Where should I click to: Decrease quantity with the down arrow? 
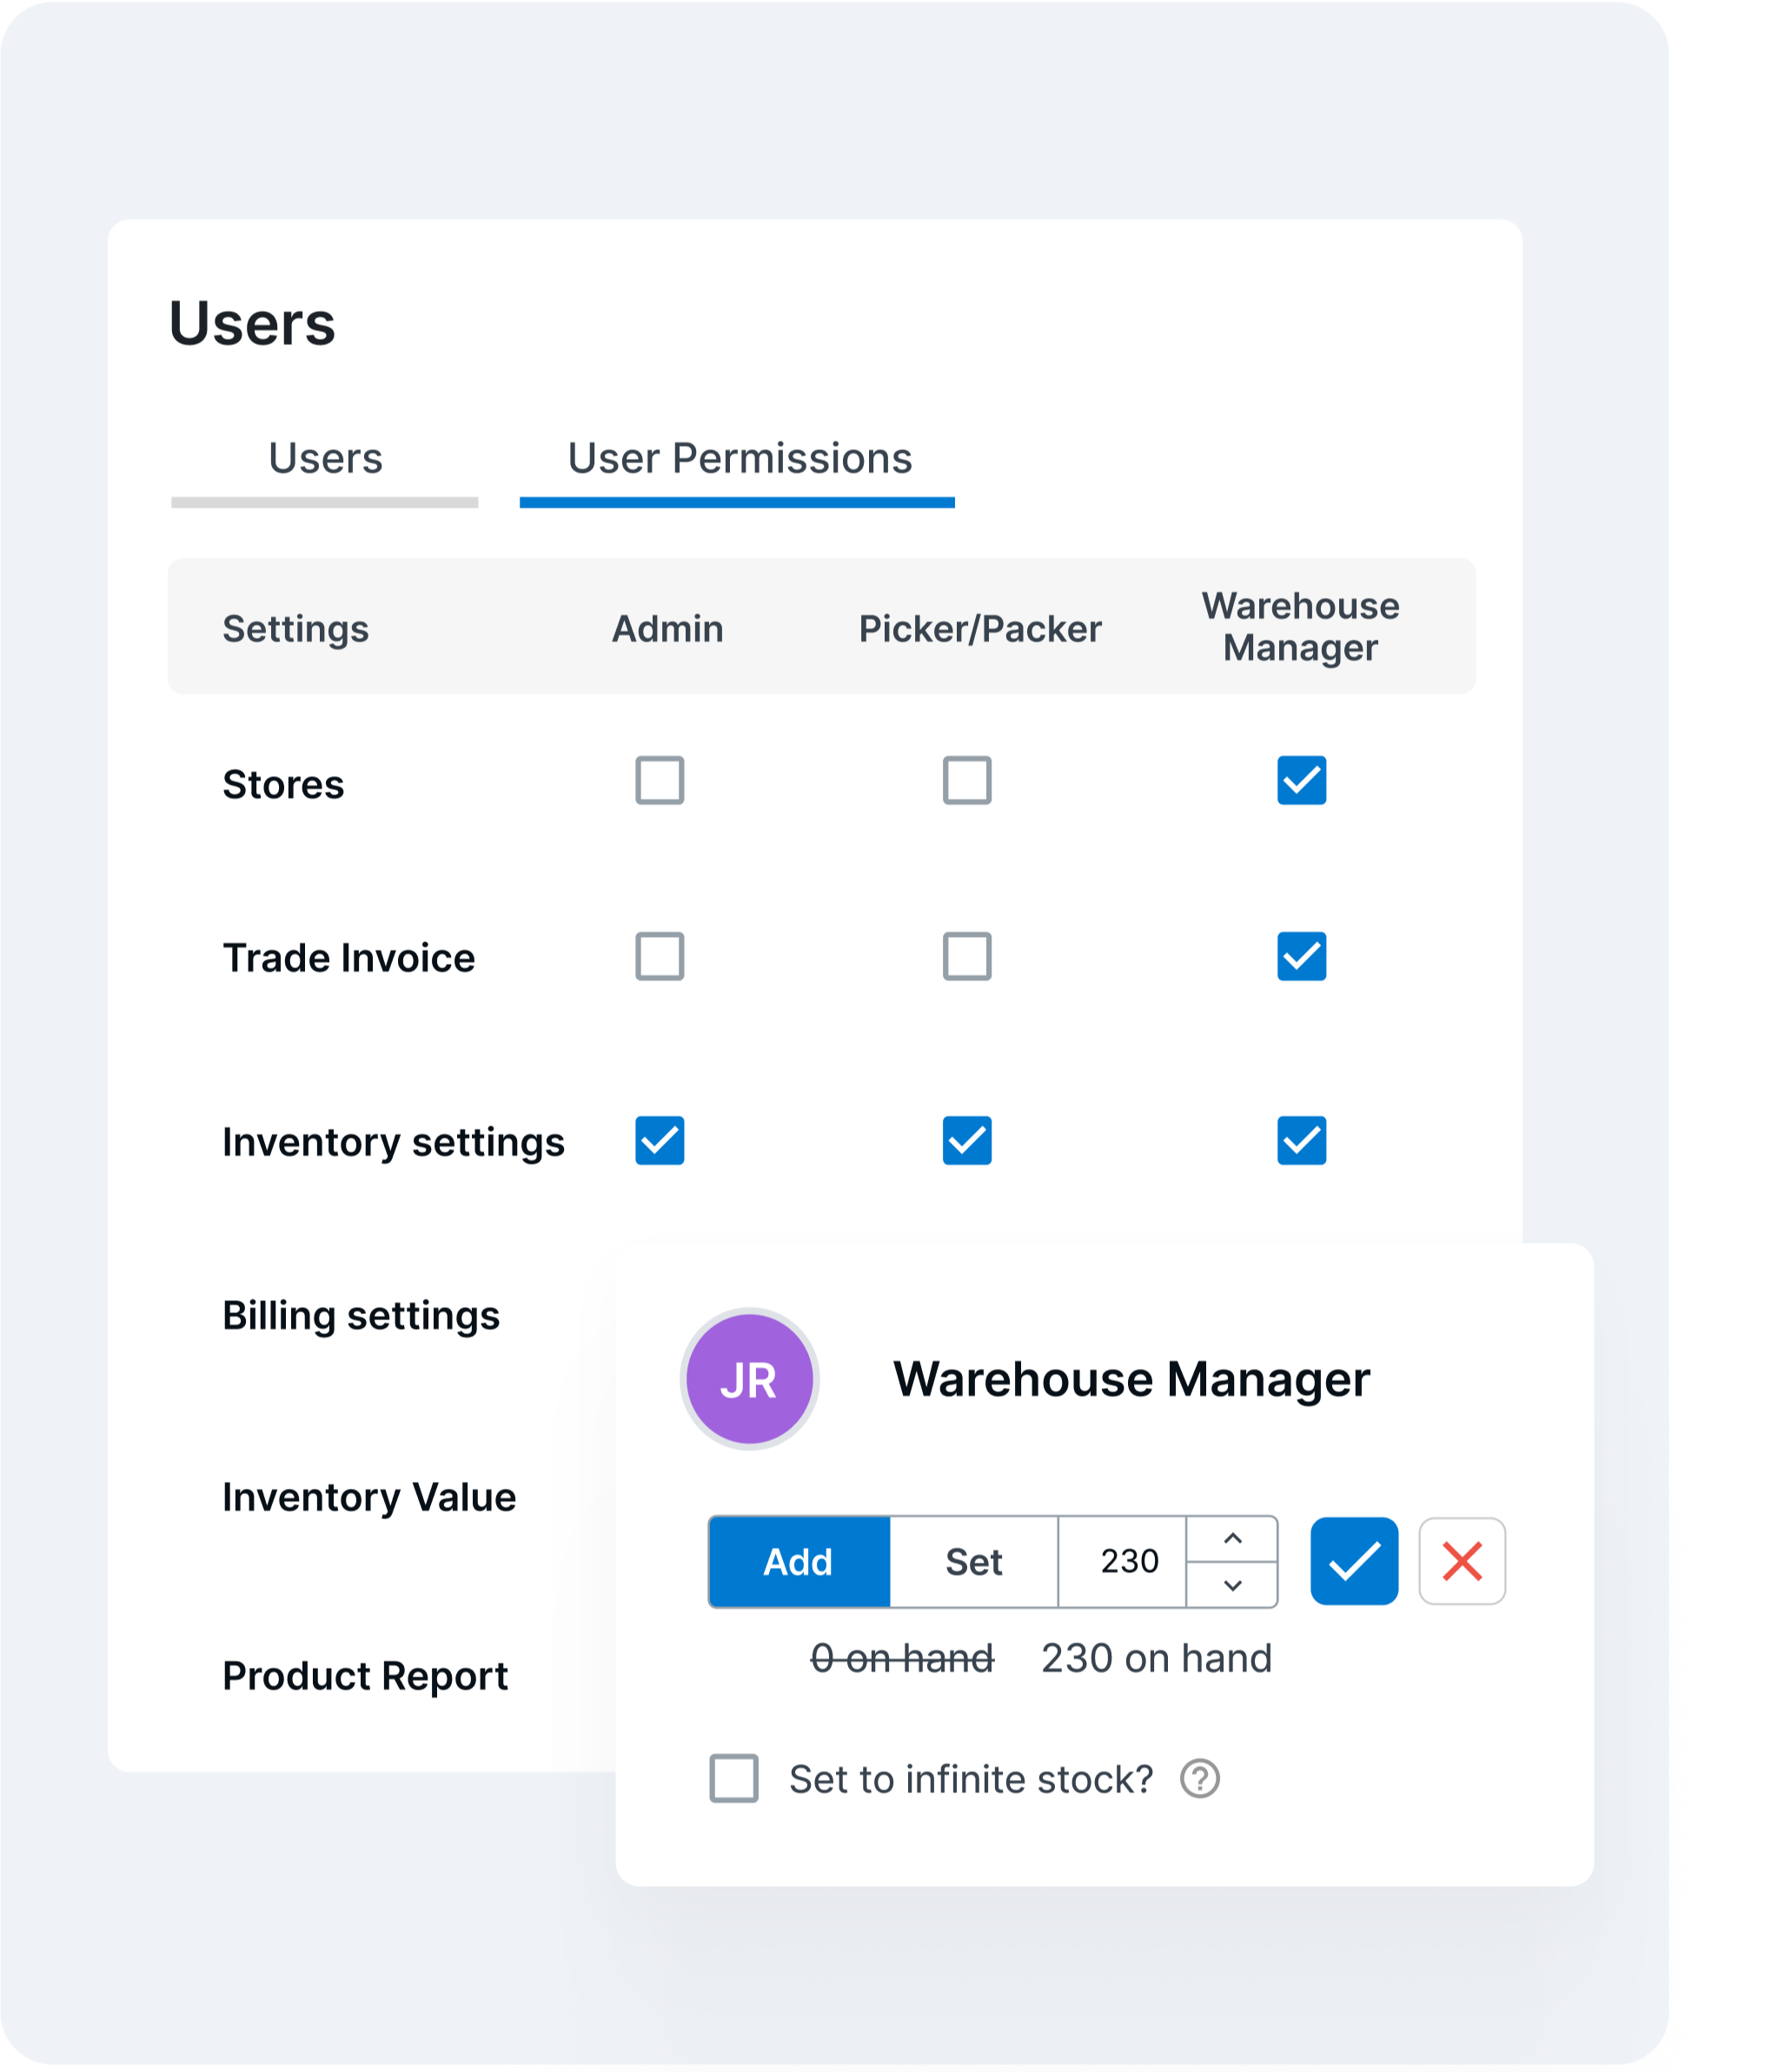[x=1232, y=1584]
